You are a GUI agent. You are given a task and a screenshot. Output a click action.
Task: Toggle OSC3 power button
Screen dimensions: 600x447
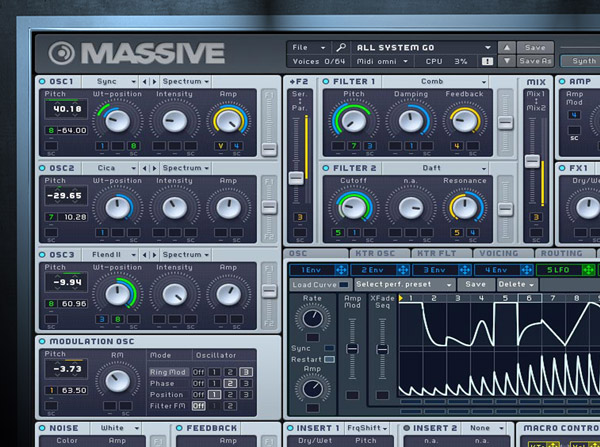pyautogui.click(x=42, y=255)
